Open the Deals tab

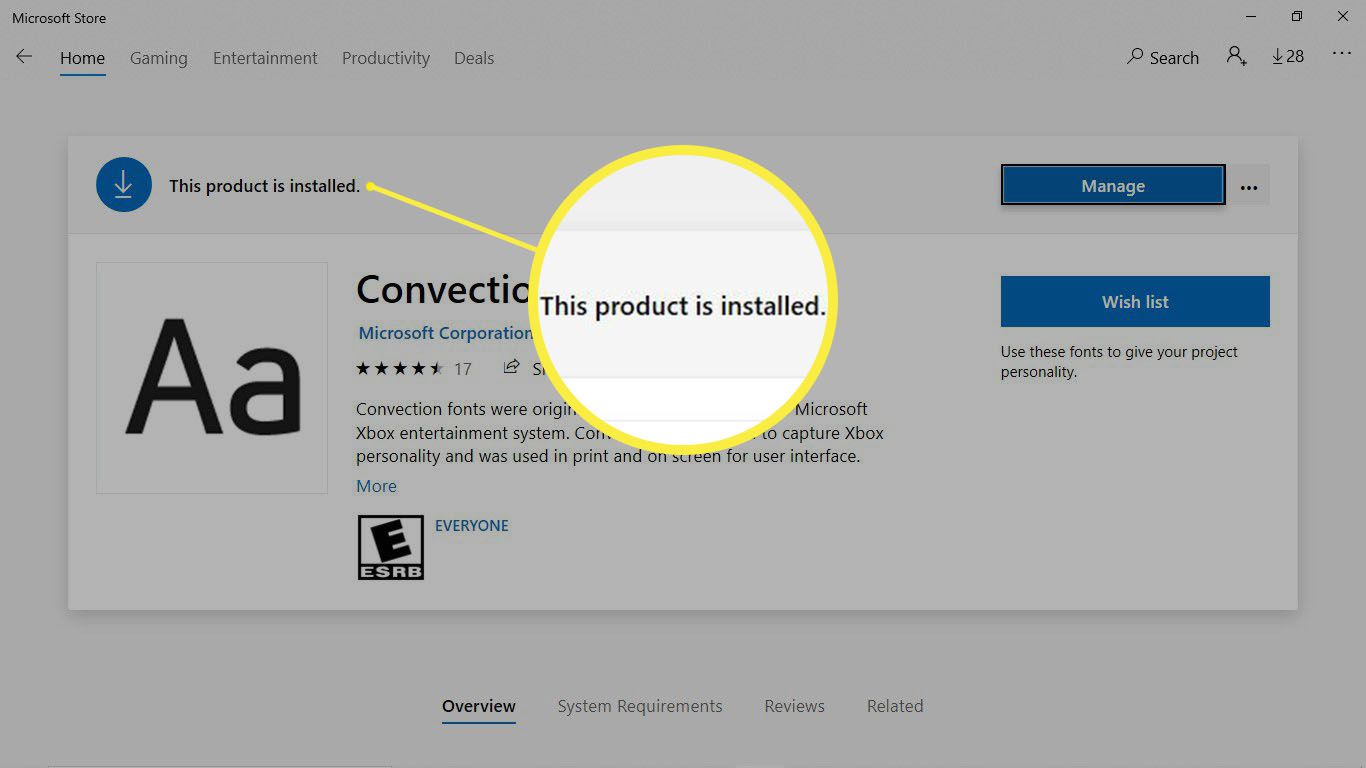pos(474,58)
